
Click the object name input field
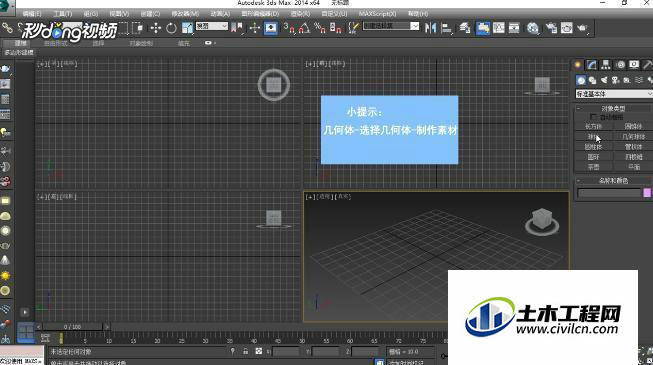click(x=609, y=193)
